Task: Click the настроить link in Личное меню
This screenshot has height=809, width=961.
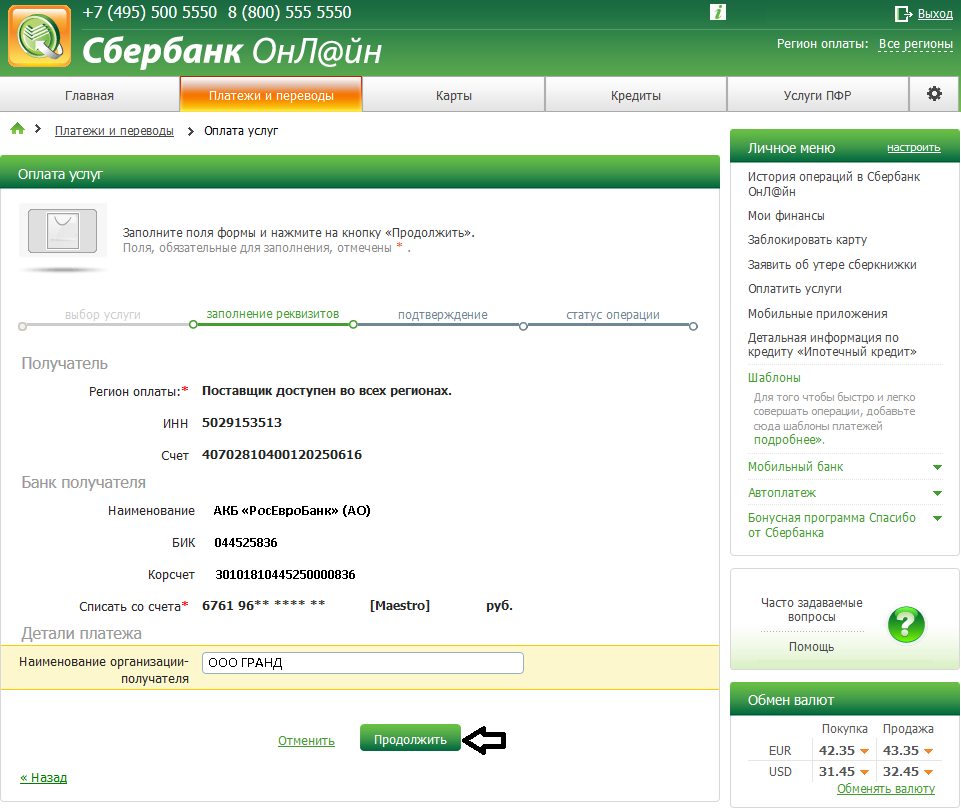Action: [913, 148]
